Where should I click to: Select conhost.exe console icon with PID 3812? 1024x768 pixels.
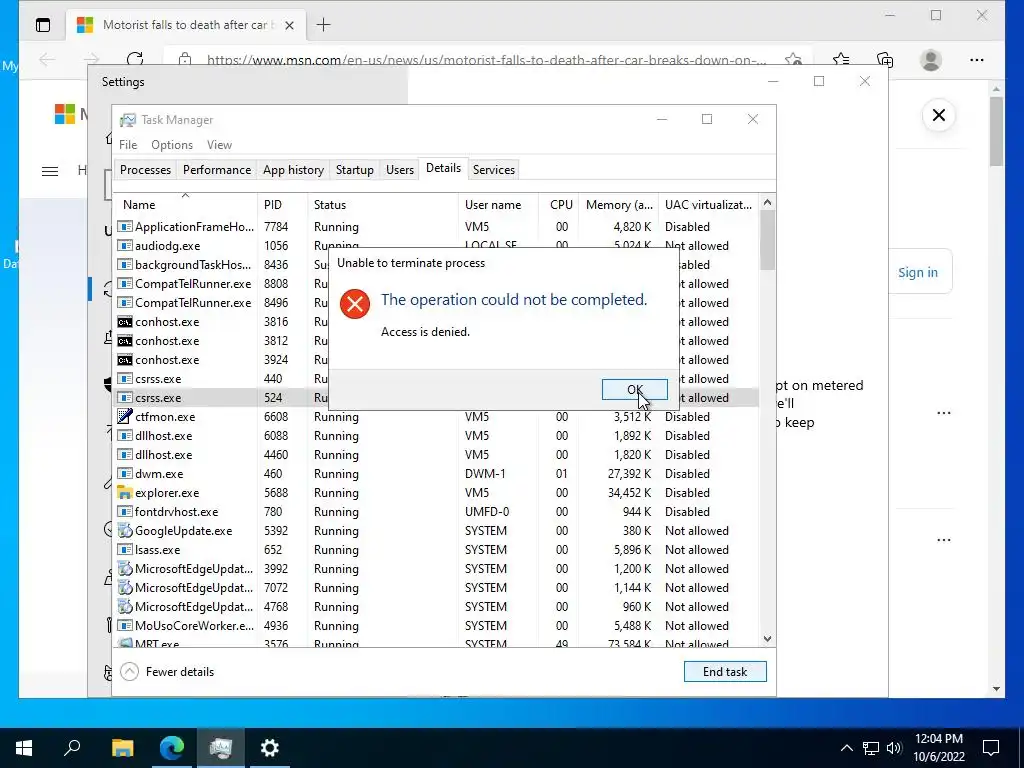125,340
